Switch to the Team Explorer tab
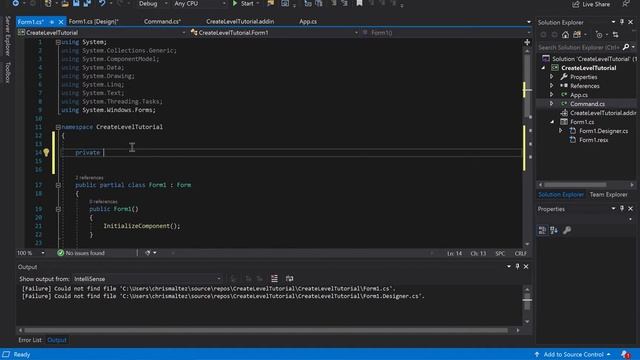Image resolution: width=640 pixels, height=360 pixels. click(608, 195)
